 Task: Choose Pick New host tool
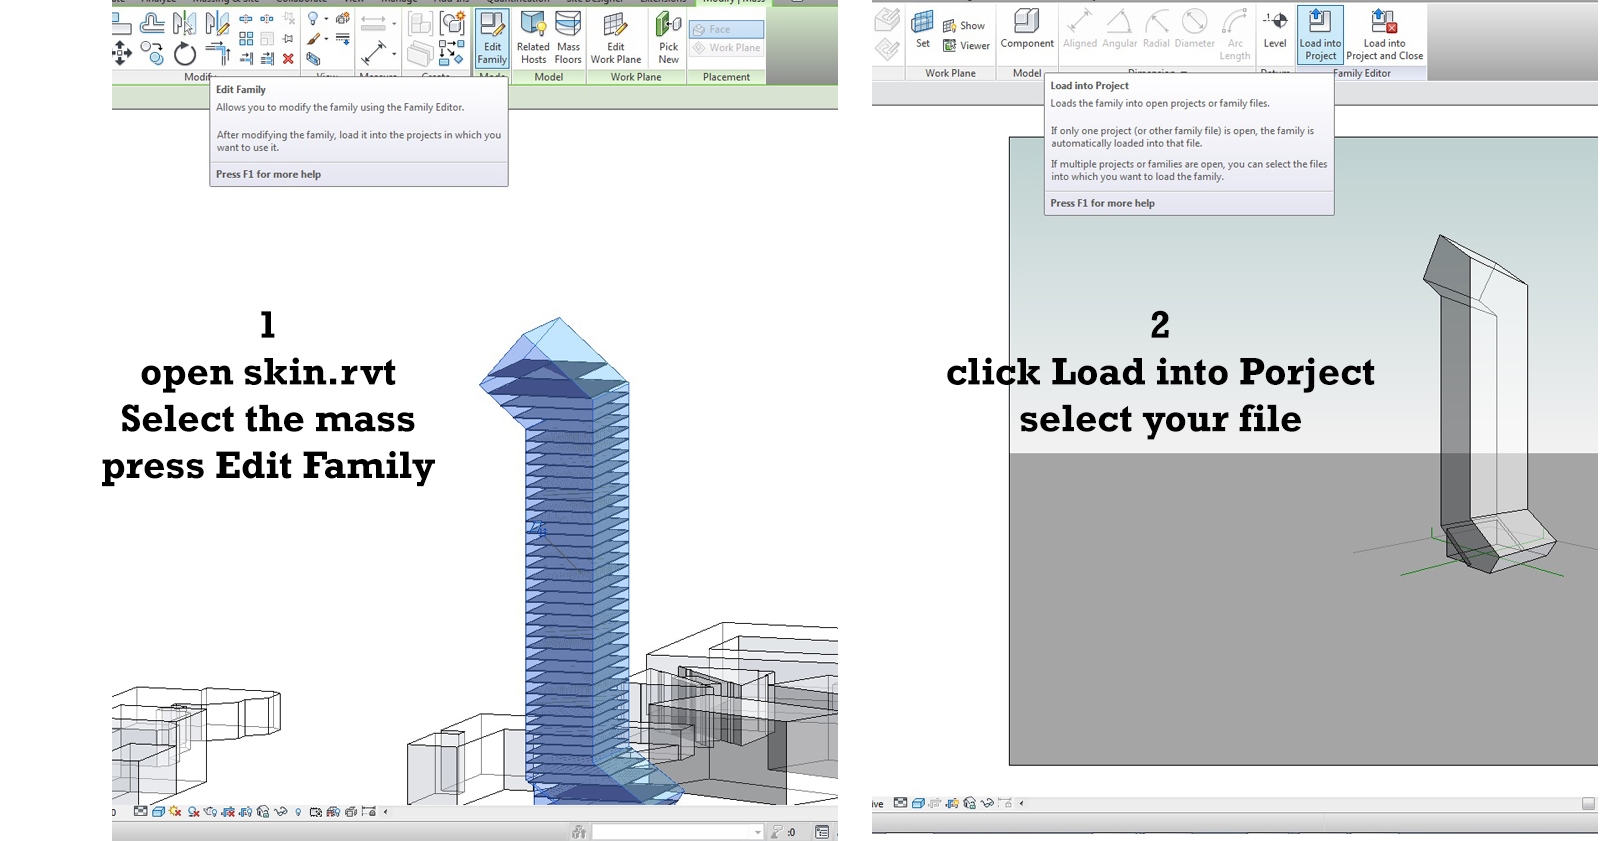668,39
